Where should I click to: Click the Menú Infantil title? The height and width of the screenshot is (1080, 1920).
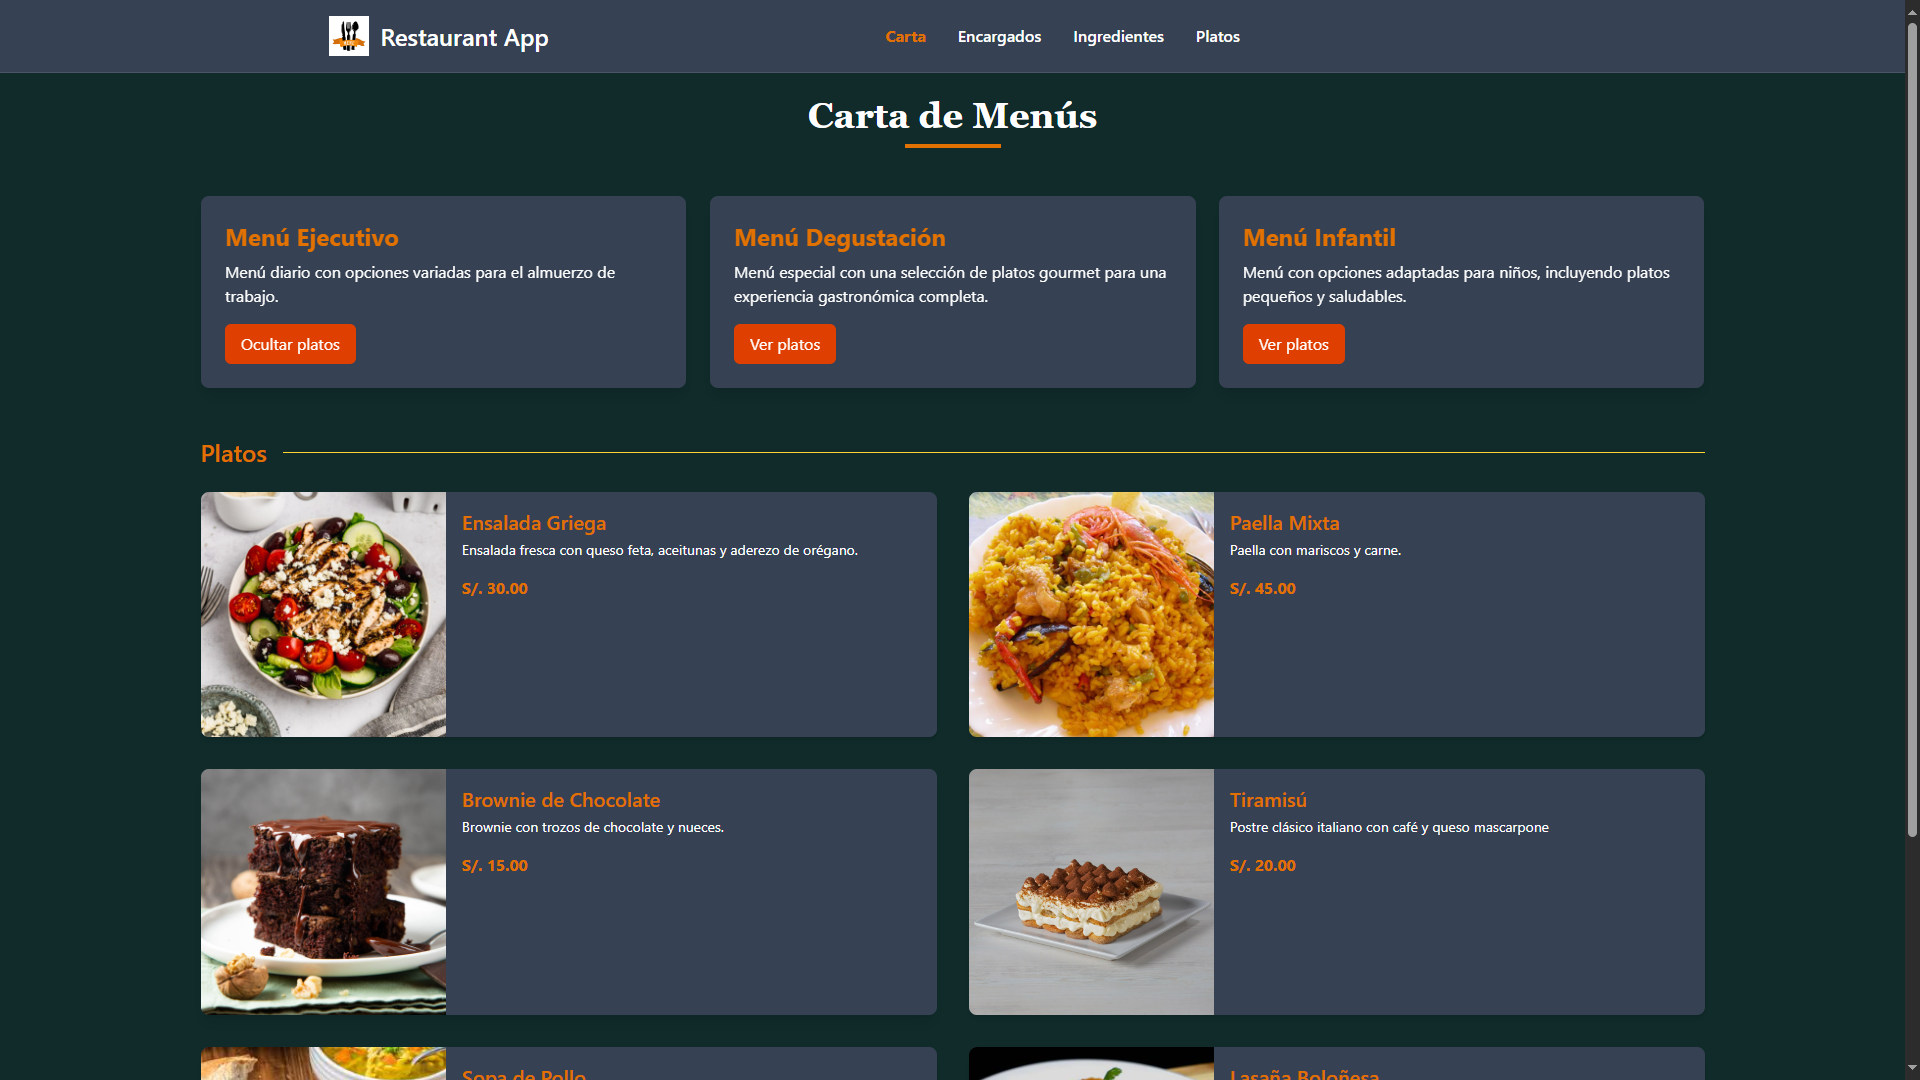click(x=1318, y=238)
